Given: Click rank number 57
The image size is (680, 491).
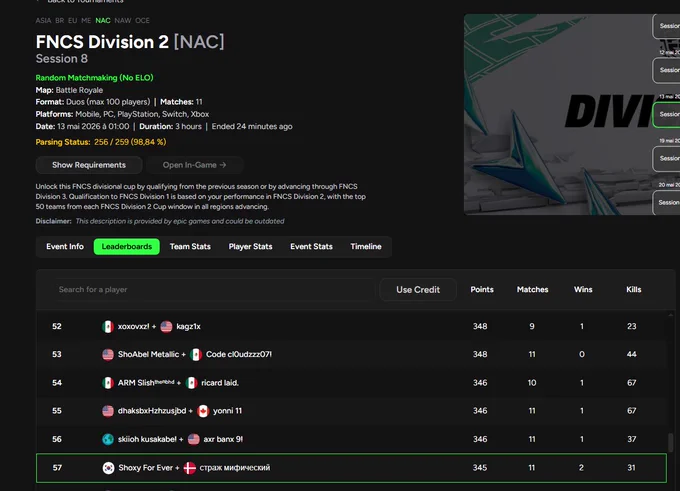Looking at the screenshot, I should pos(57,468).
